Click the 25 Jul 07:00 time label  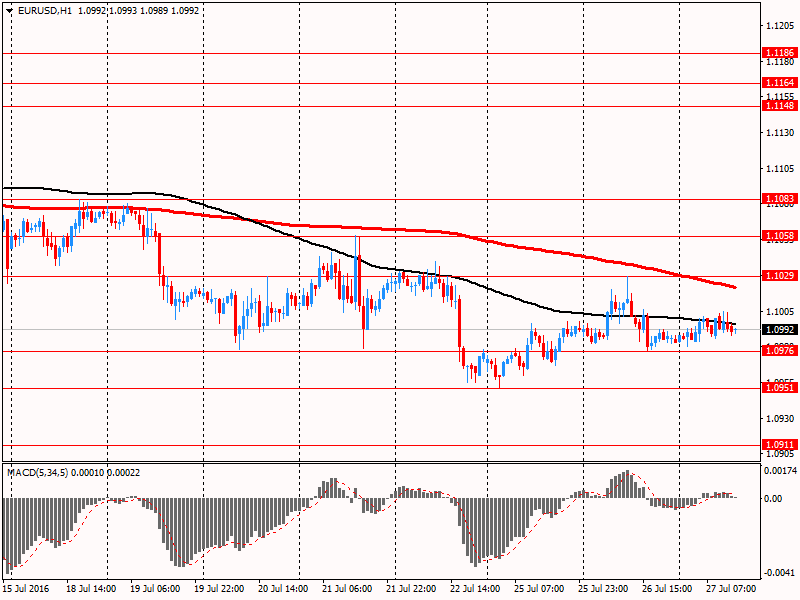539,589
